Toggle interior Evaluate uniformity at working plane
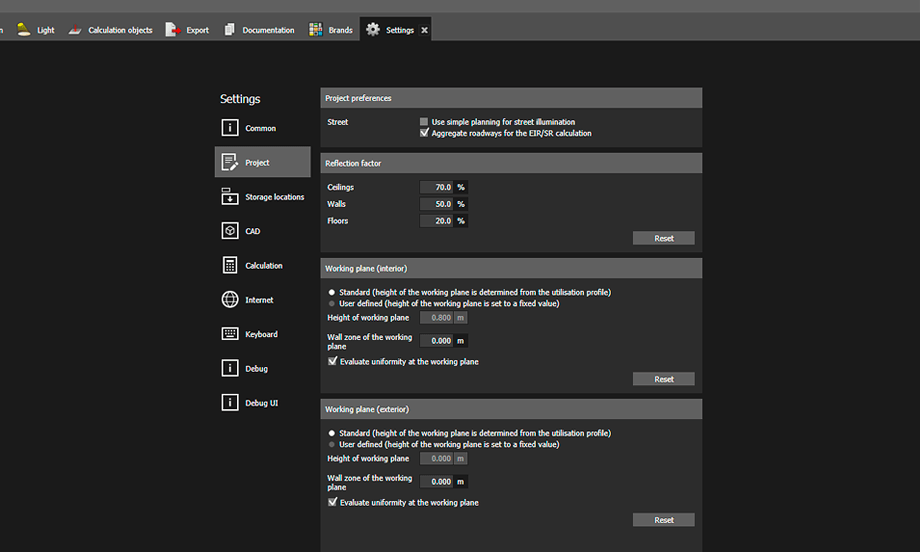This screenshot has width=920, height=552. (x=332, y=362)
